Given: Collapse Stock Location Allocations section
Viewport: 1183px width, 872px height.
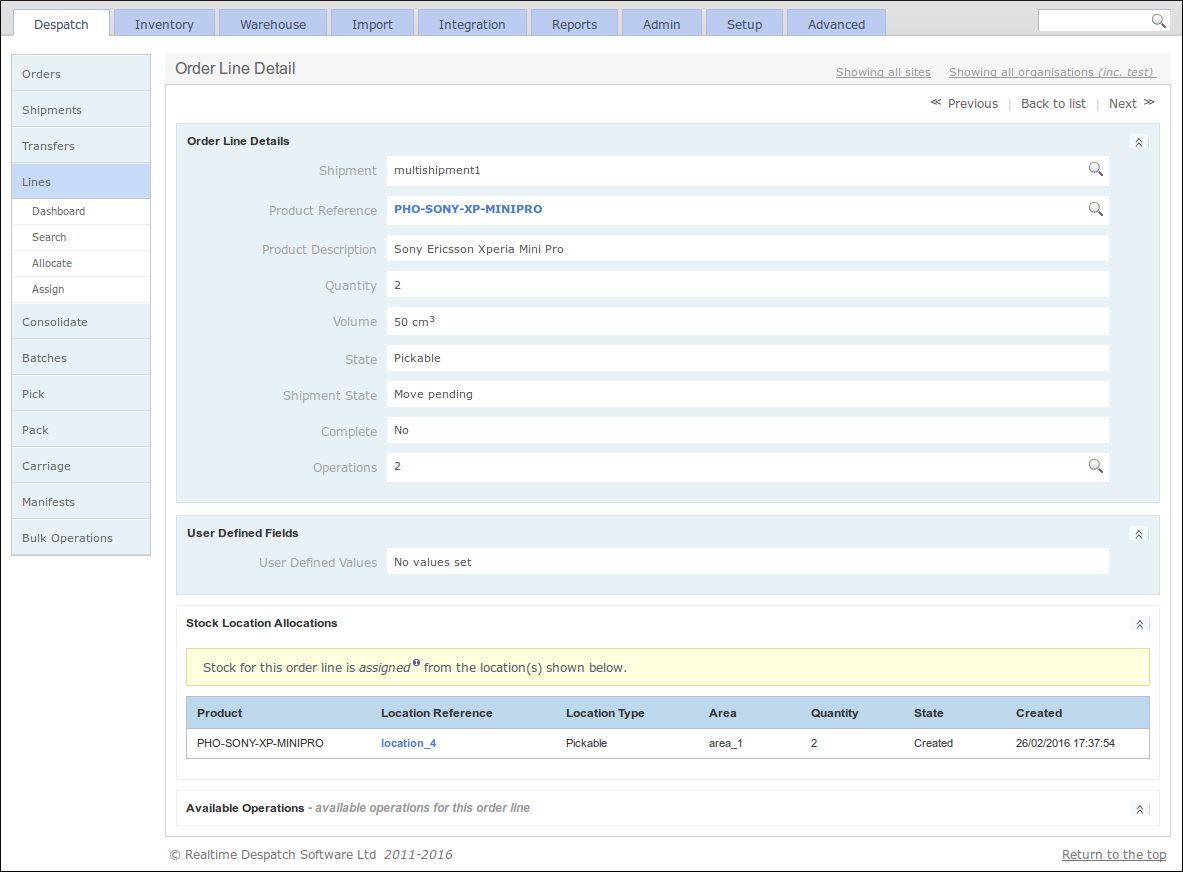Looking at the screenshot, I should [x=1139, y=624].
